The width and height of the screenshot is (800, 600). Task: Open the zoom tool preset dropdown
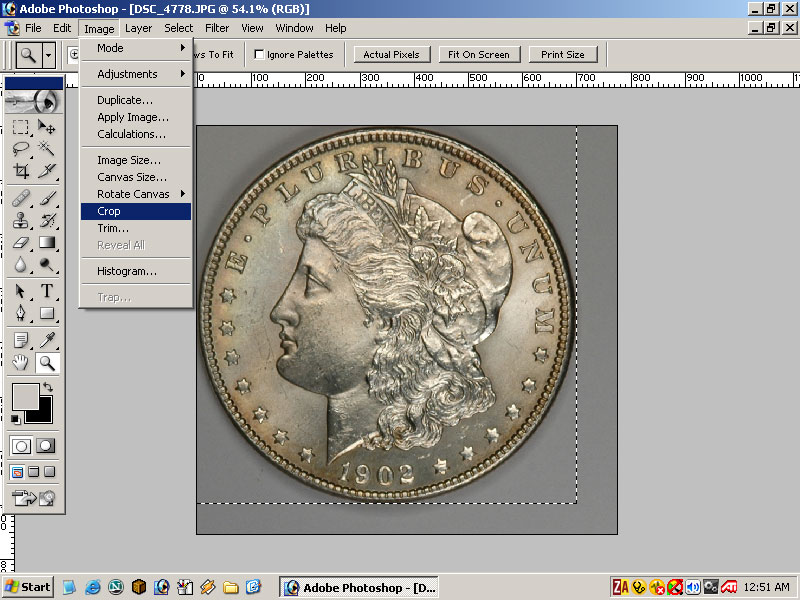click(49, 55)
